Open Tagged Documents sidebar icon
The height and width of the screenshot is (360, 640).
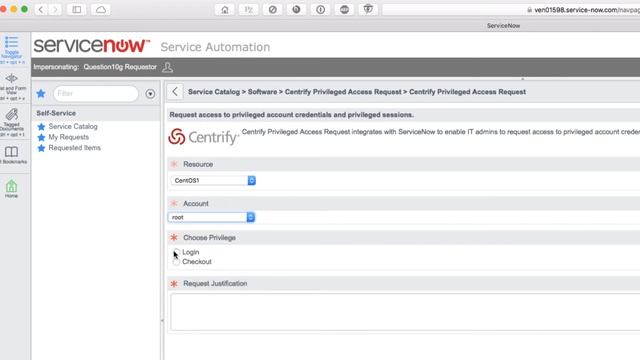[11, 114]
